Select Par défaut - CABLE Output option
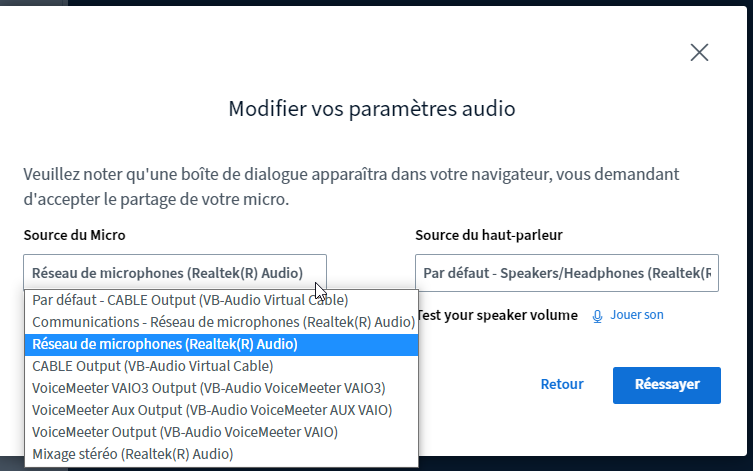 221,300
